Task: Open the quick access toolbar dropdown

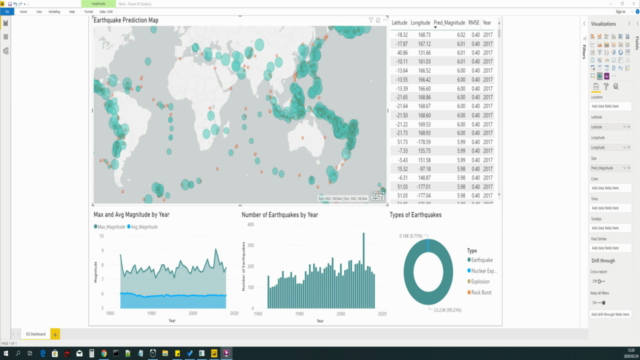Action: click(x=25, y=4)
